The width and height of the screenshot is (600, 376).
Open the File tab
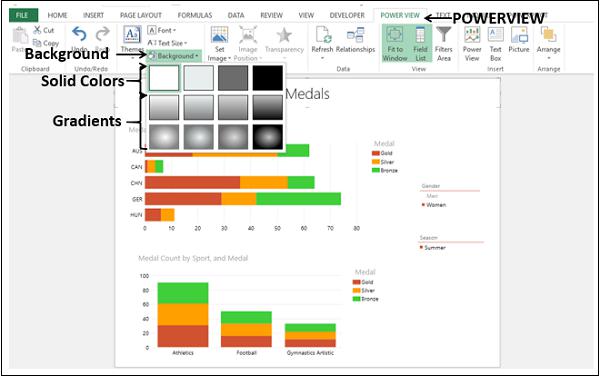tap(23, 15)
